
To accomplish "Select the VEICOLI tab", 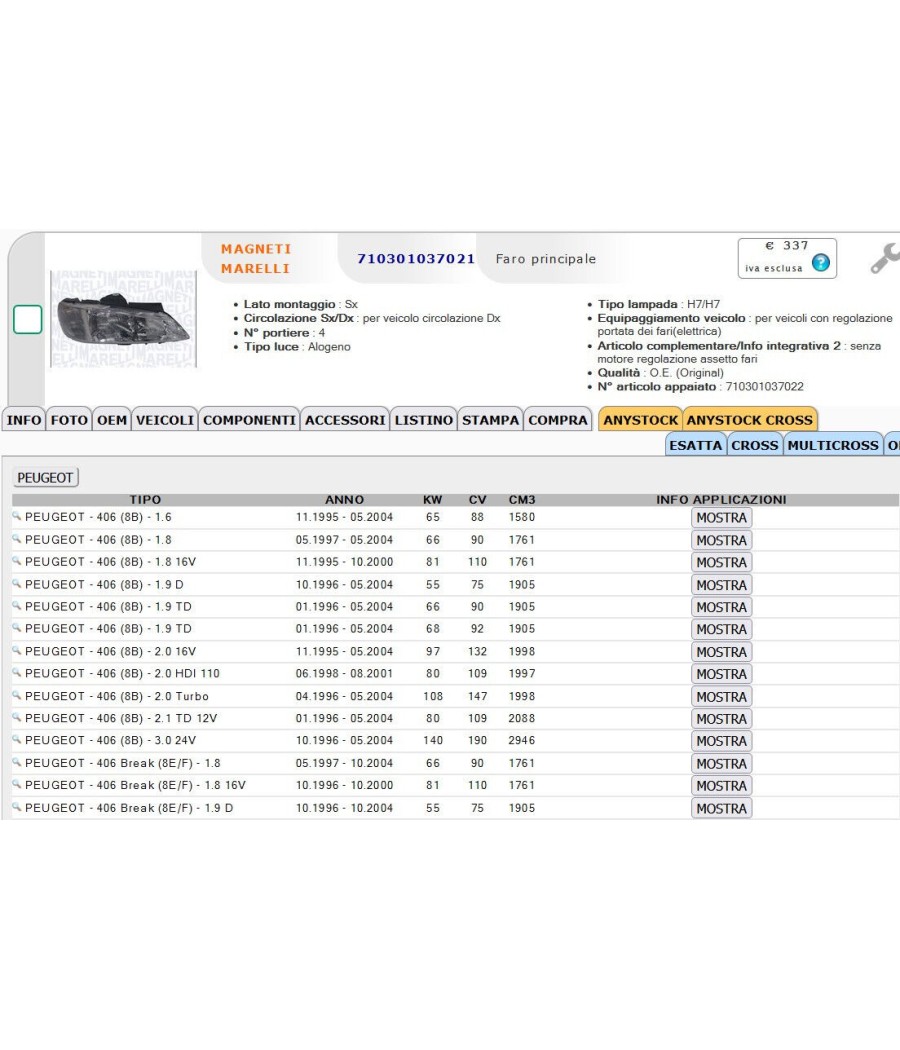I will click(165, 419).
